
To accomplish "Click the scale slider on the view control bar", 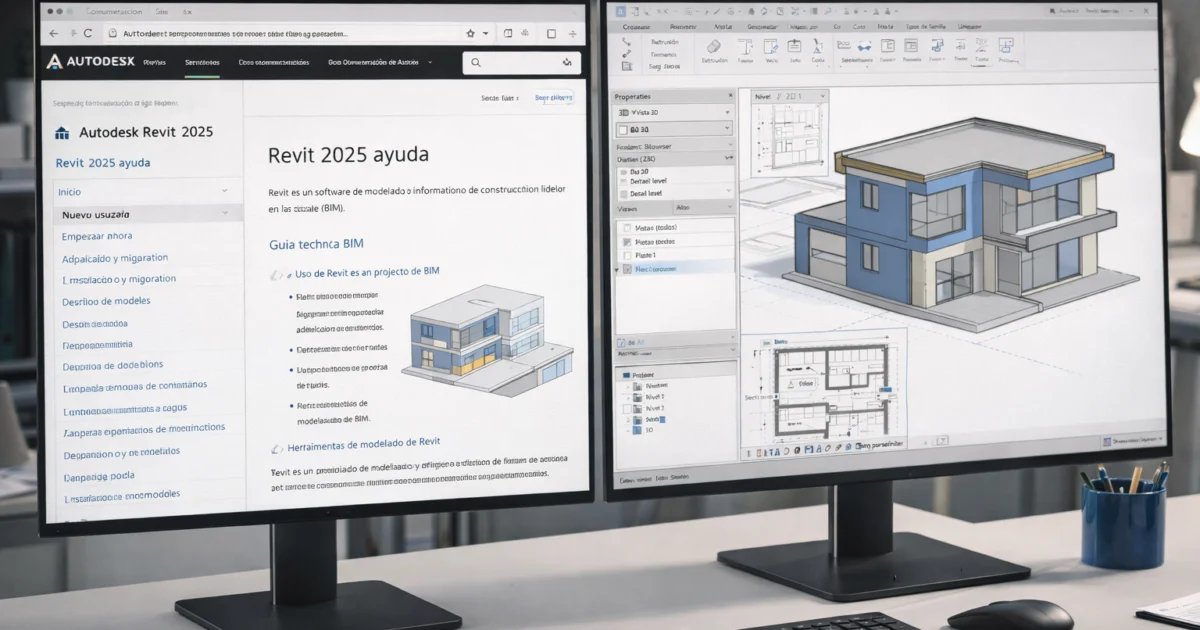I will (750, 451).
